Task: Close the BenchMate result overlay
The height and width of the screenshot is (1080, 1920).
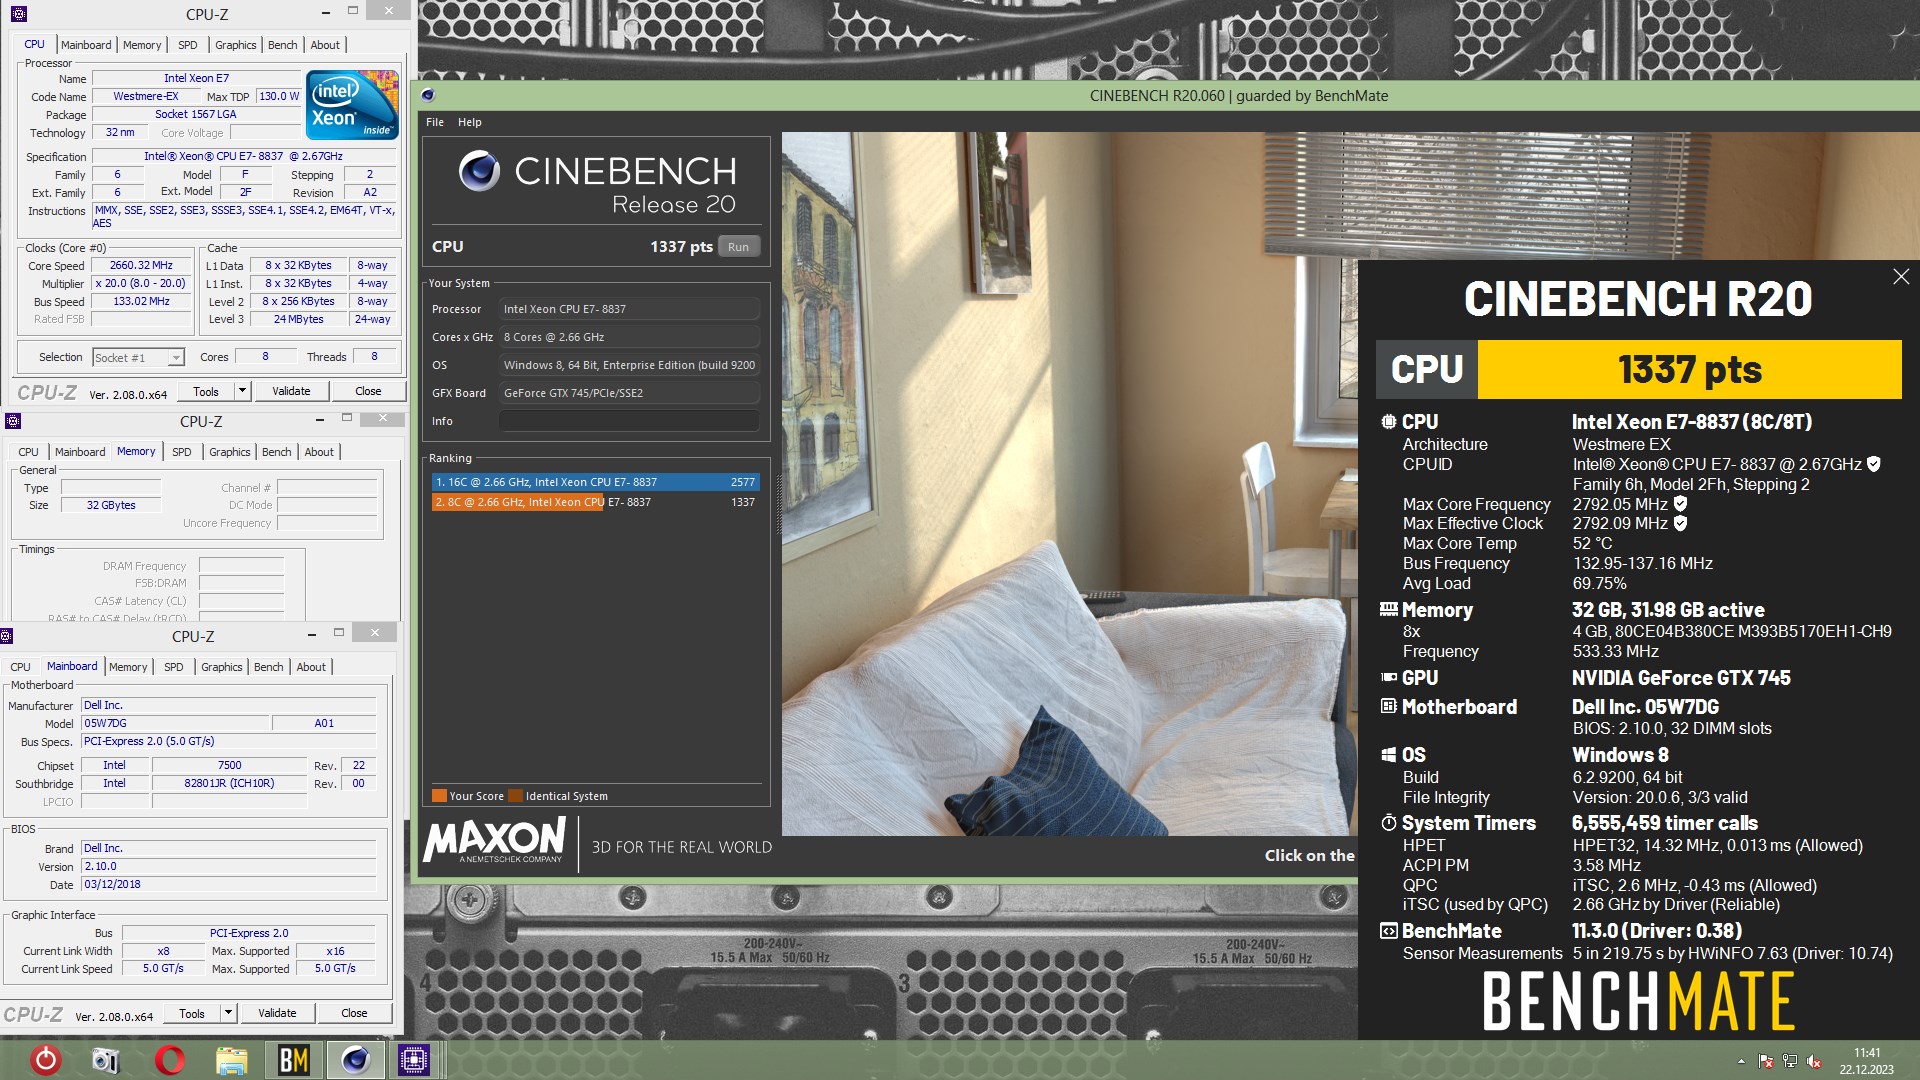Action: point(1901,277)
